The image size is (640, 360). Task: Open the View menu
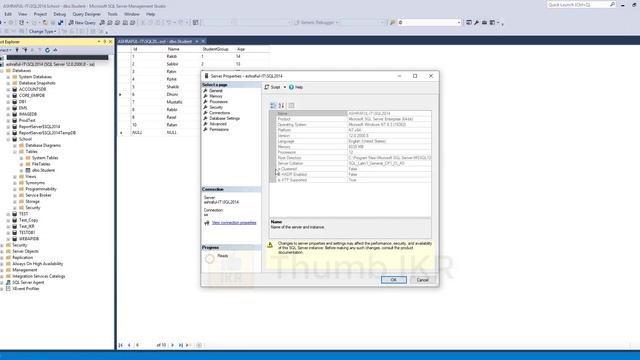pyautogui.click(x=22, y=14)
